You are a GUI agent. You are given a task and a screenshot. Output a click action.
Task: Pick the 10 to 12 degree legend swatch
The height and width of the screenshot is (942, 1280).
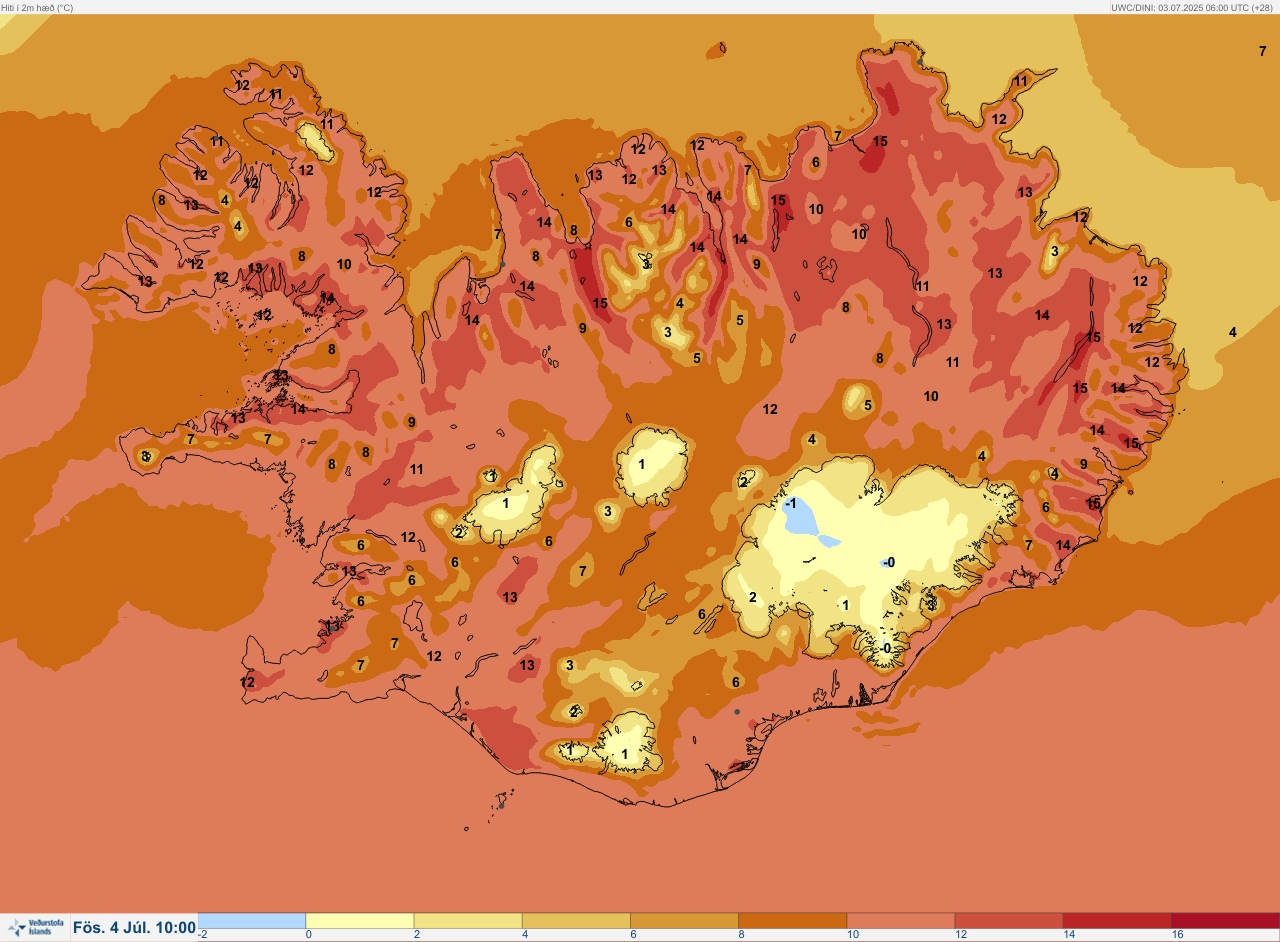900,921
